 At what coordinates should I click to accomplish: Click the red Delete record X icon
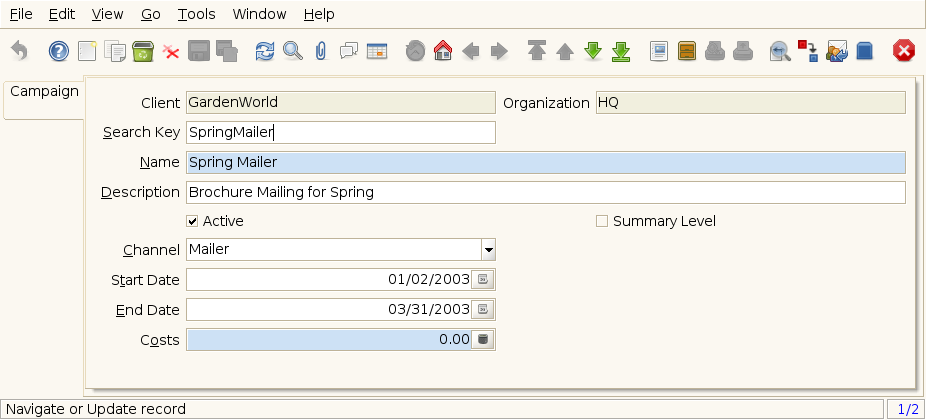[171, 51]
